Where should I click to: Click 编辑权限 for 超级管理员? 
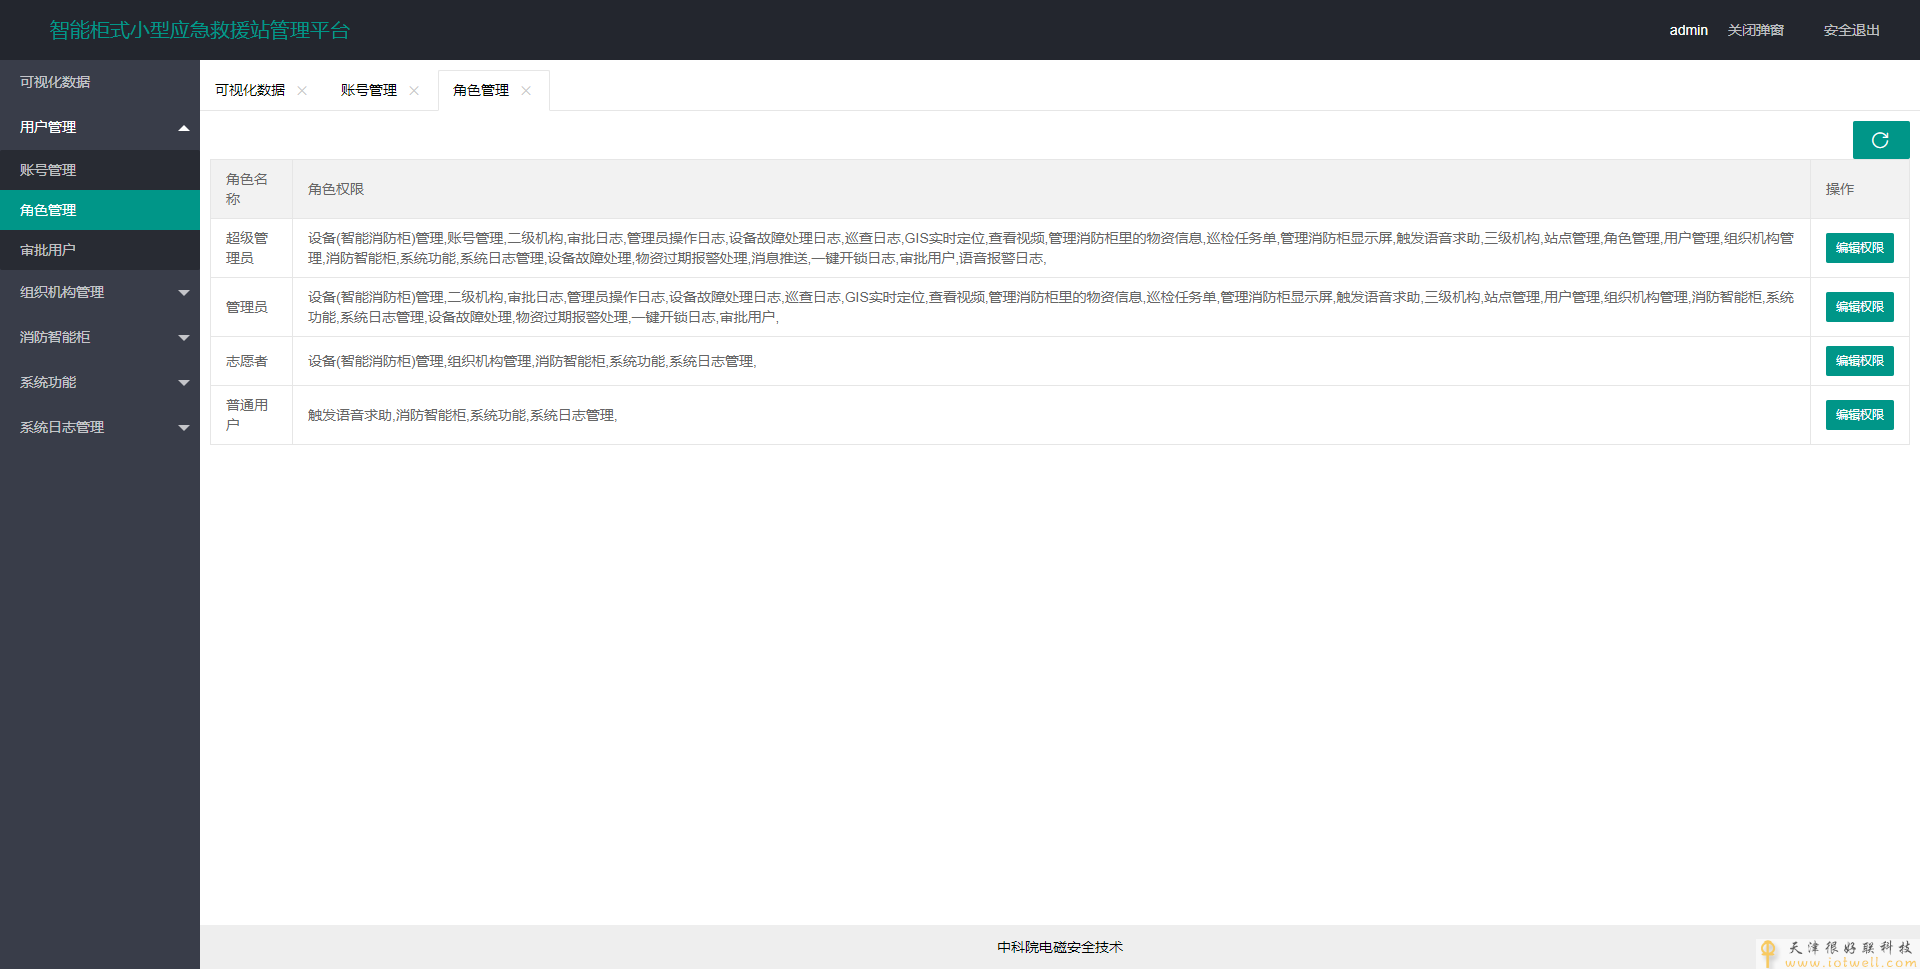(1859, 248)
